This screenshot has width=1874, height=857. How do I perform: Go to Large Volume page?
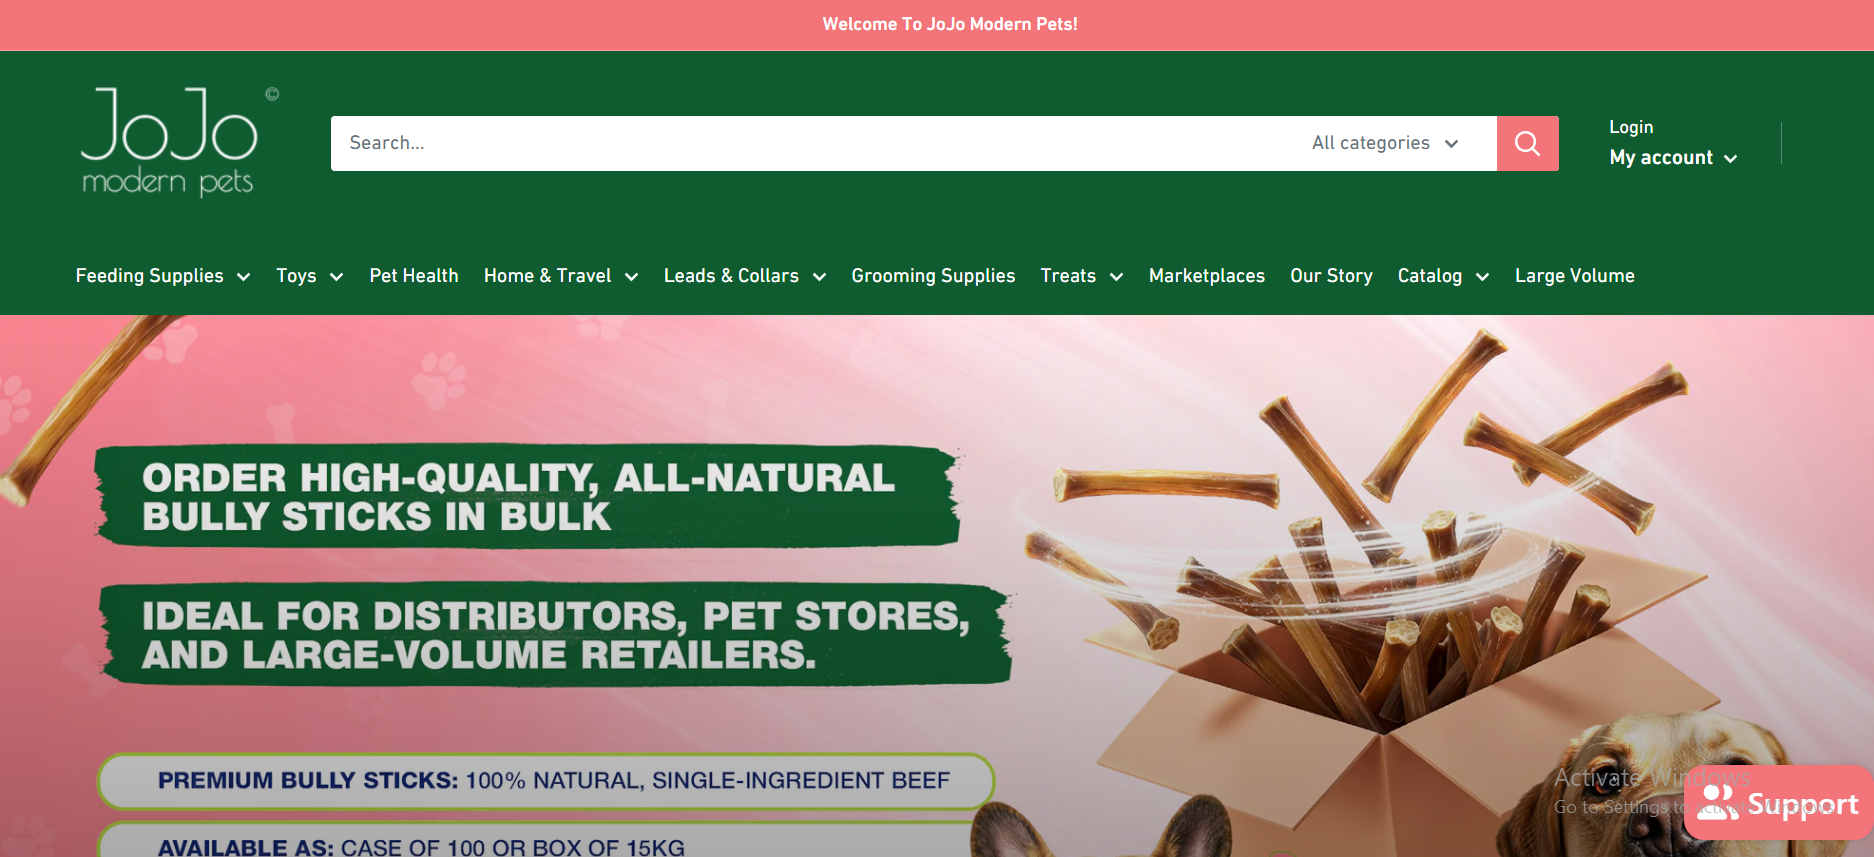coord(1575,276)
